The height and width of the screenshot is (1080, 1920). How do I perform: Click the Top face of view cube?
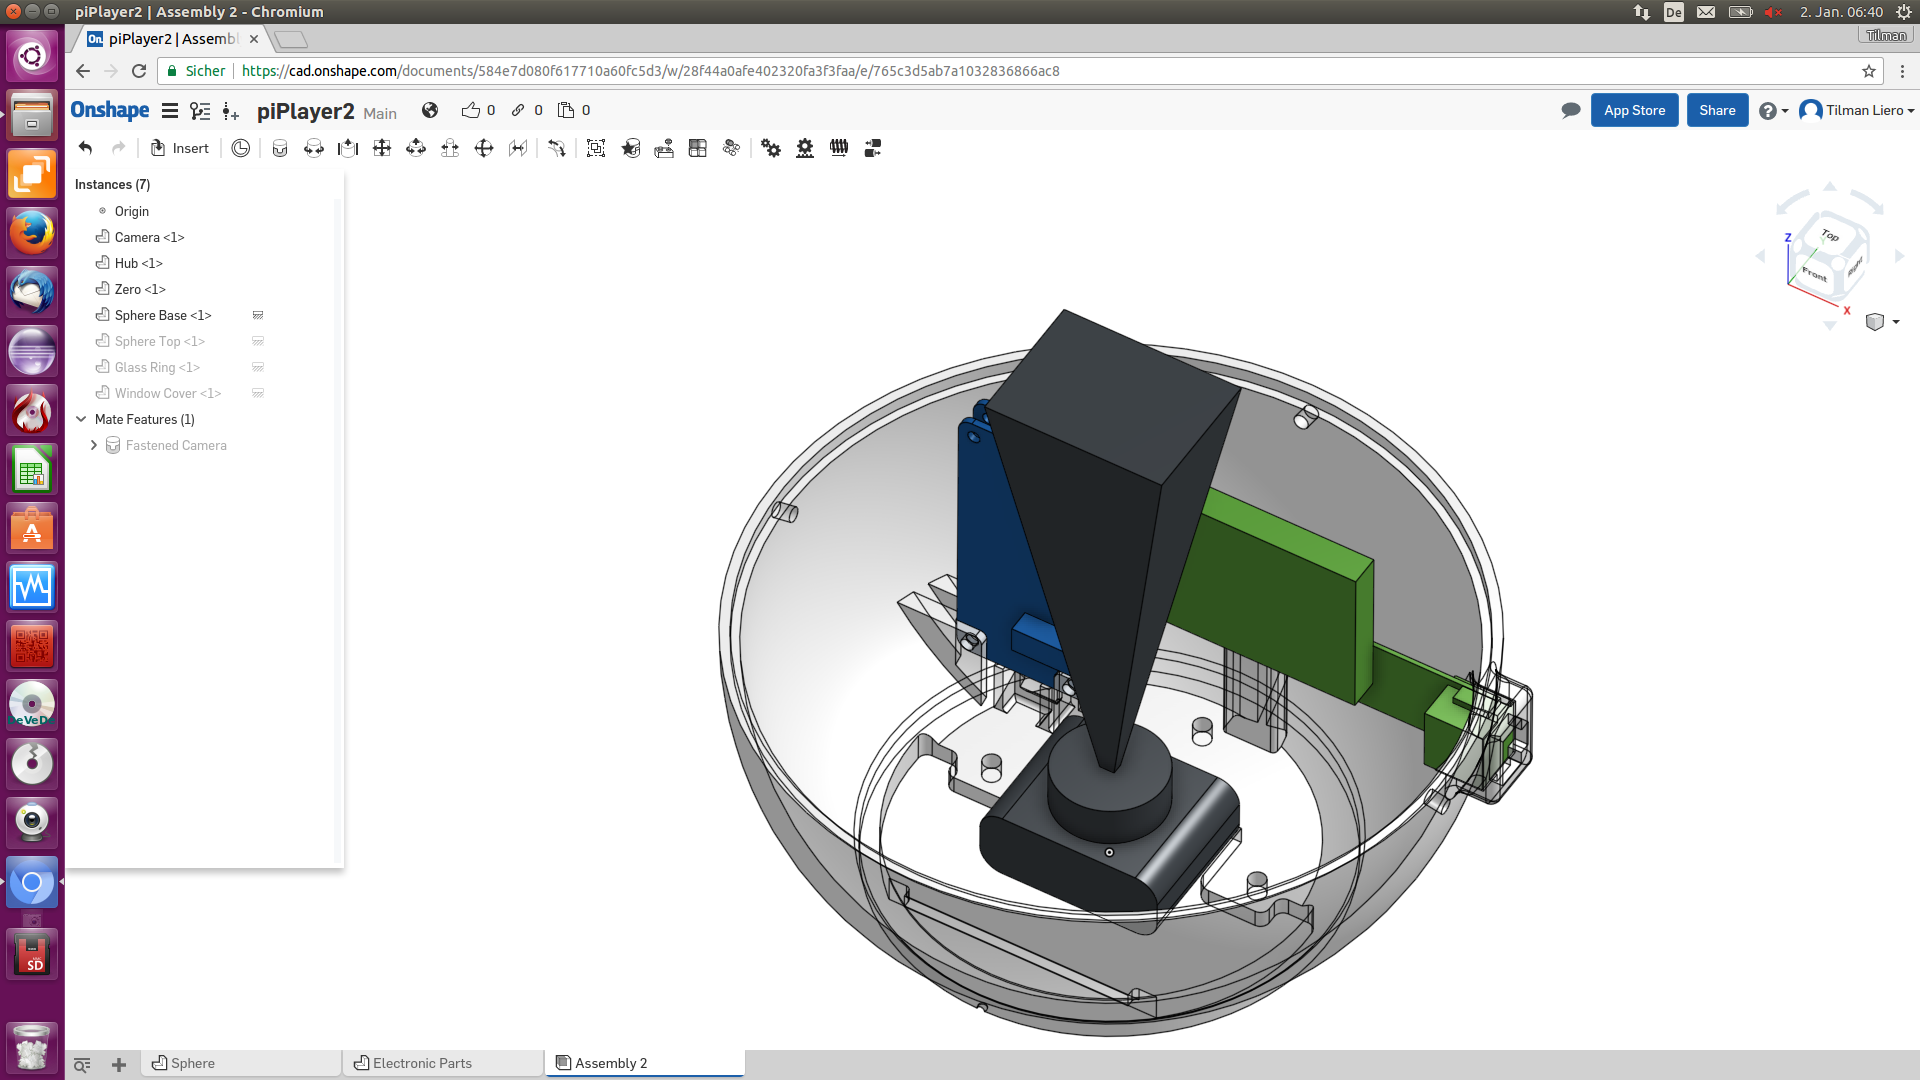coord(1830,235)
